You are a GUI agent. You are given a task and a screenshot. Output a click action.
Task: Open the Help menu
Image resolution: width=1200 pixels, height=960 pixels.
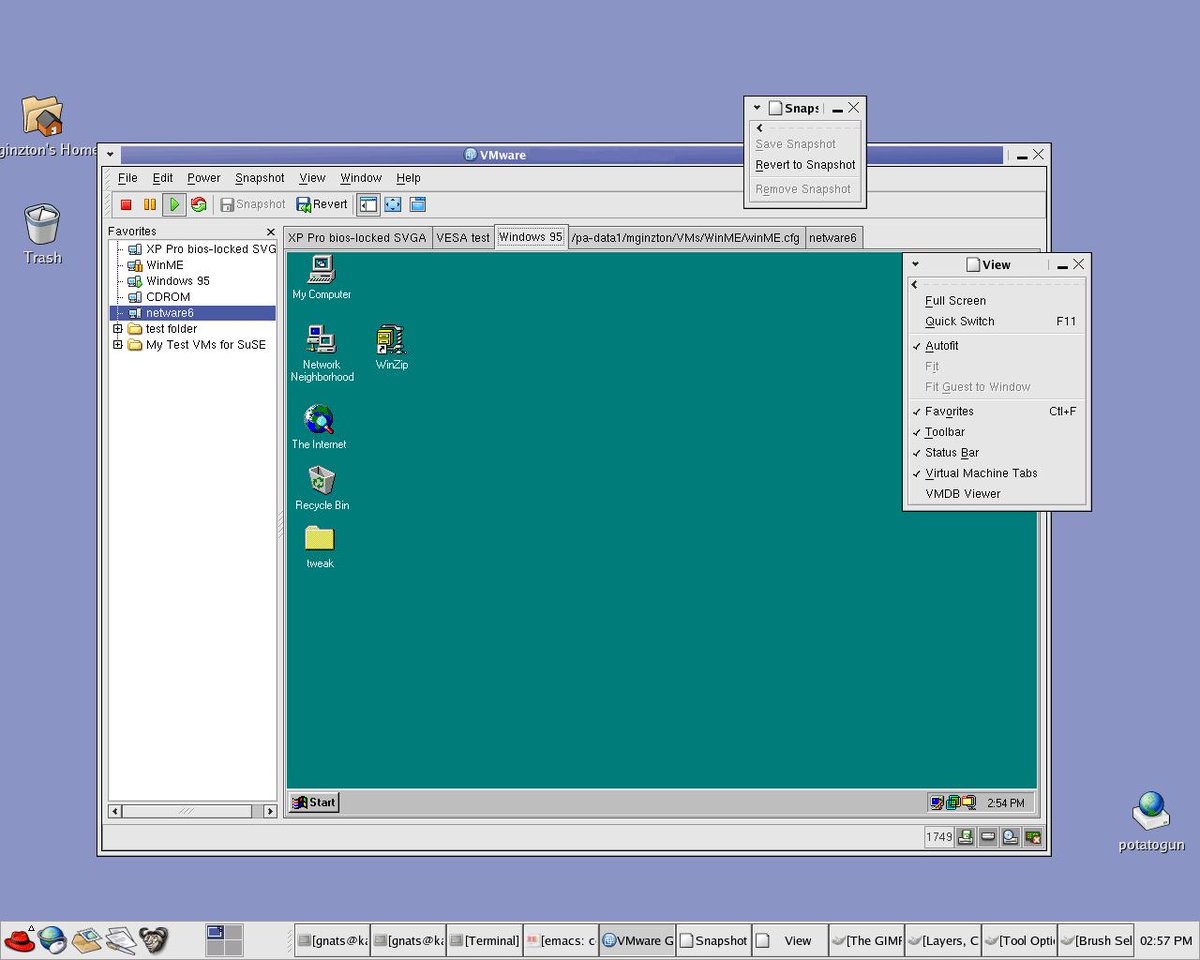(408, 178)
